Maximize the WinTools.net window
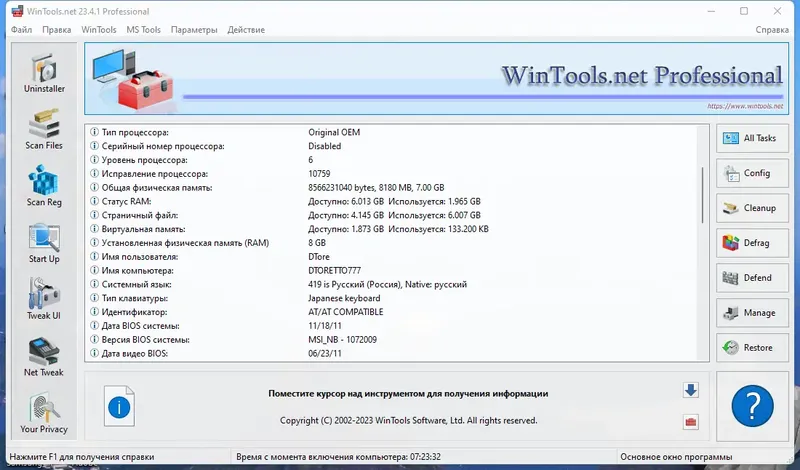The width and height of the screenshot is (800, 470). click(744, 11)
